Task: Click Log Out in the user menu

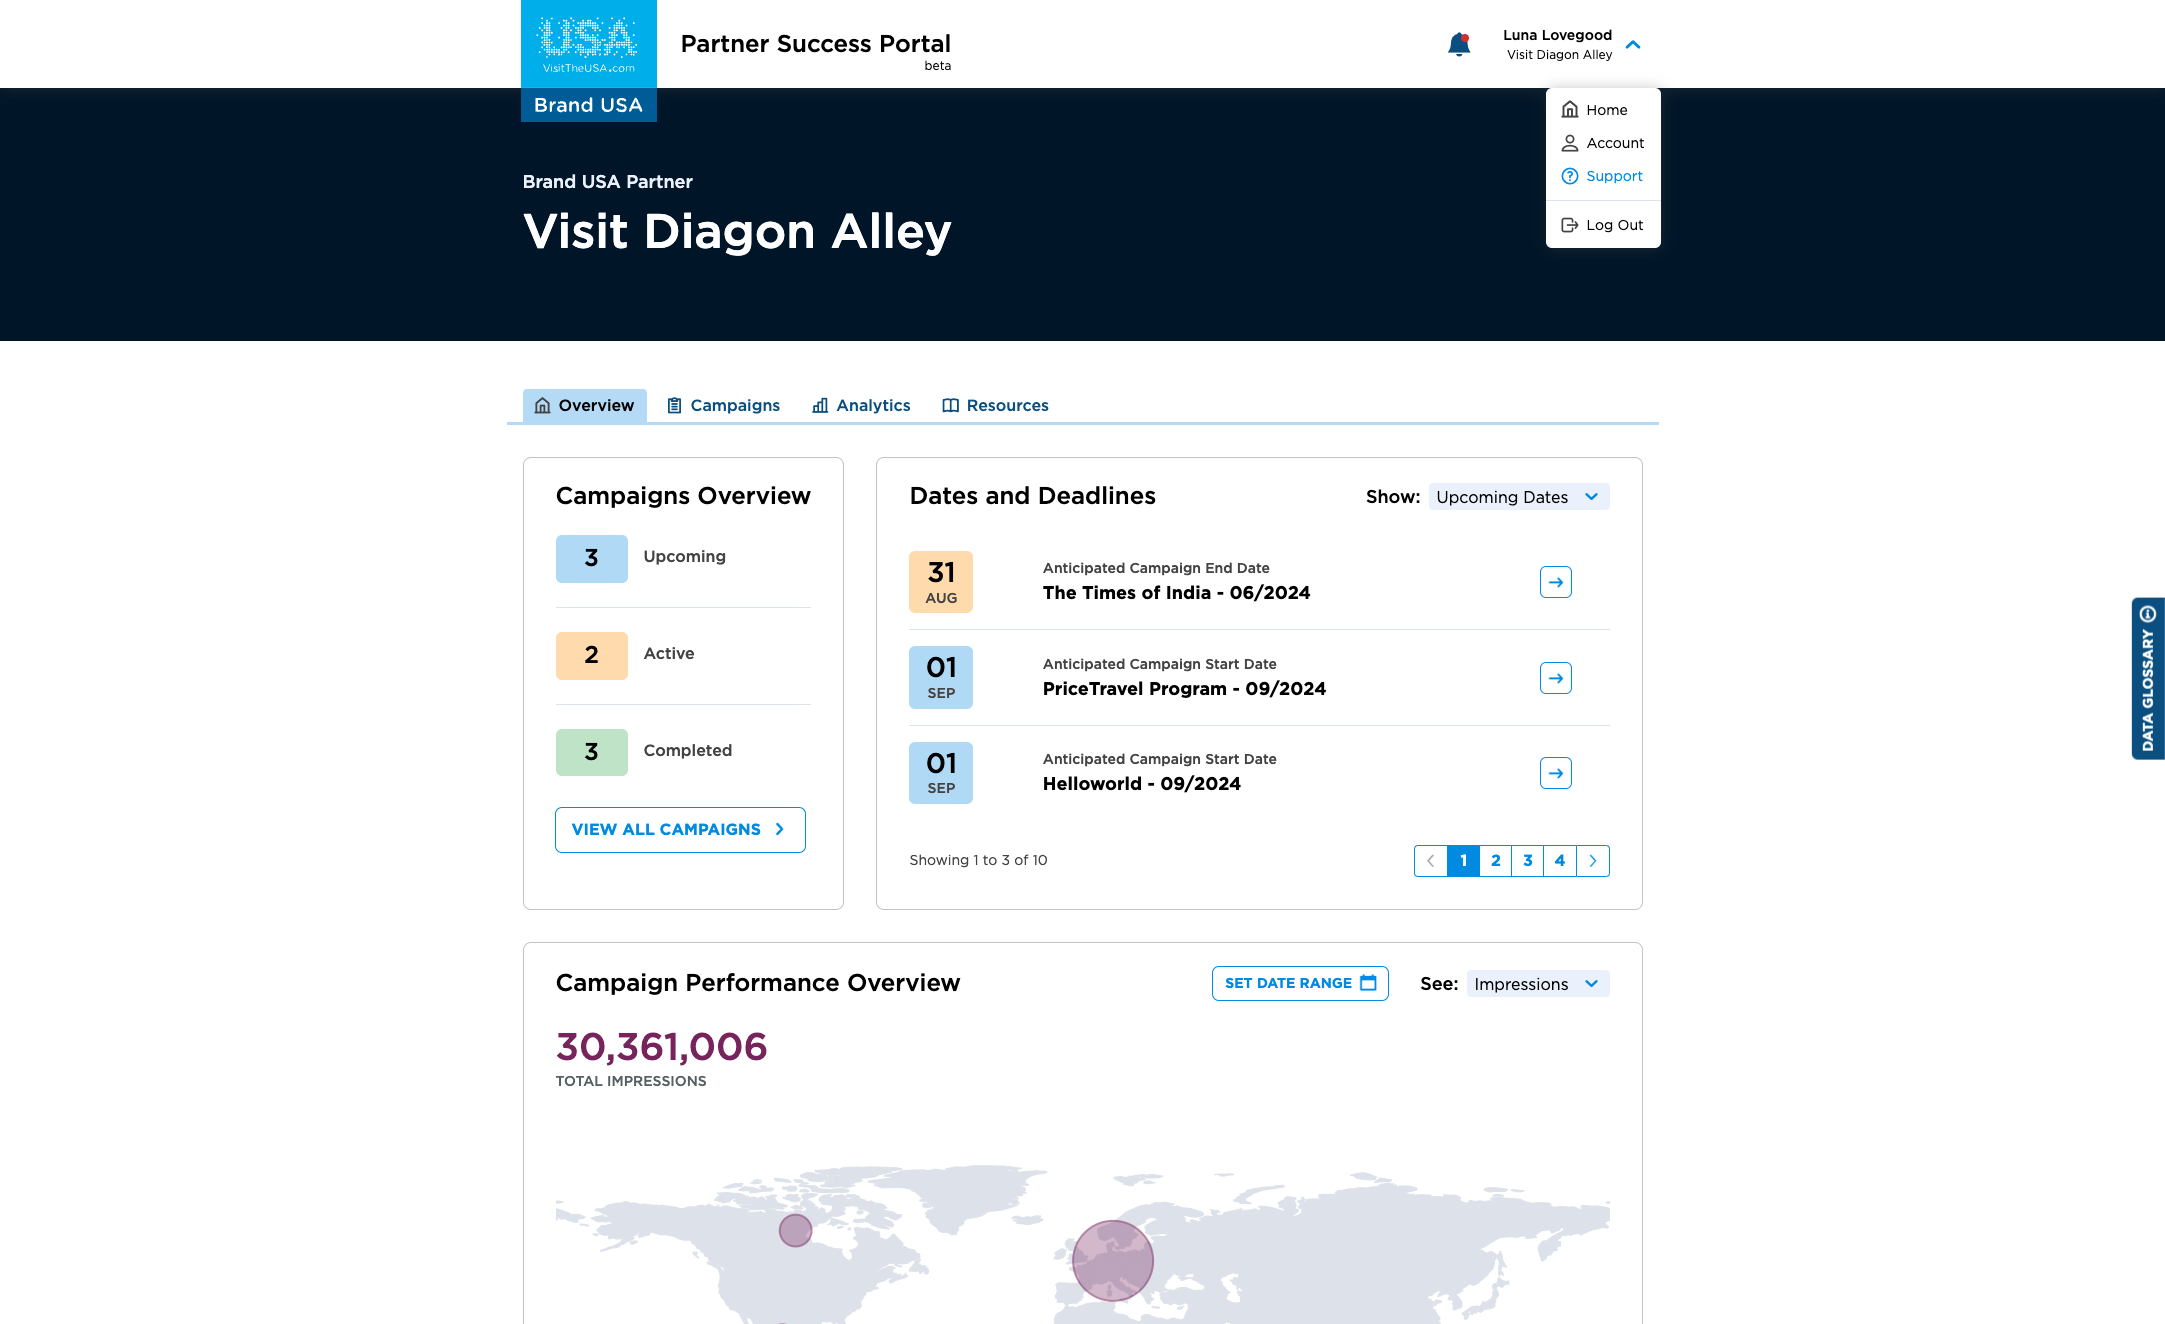Action: click(x=1602, y=225)
